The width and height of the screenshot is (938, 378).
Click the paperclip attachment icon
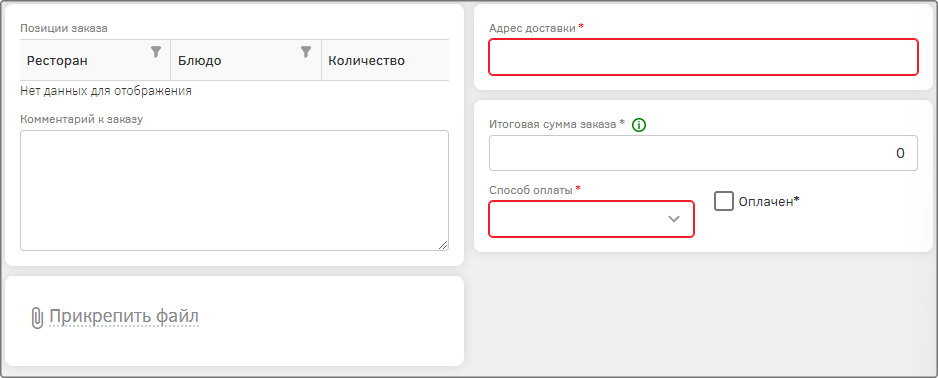point(37,318)
